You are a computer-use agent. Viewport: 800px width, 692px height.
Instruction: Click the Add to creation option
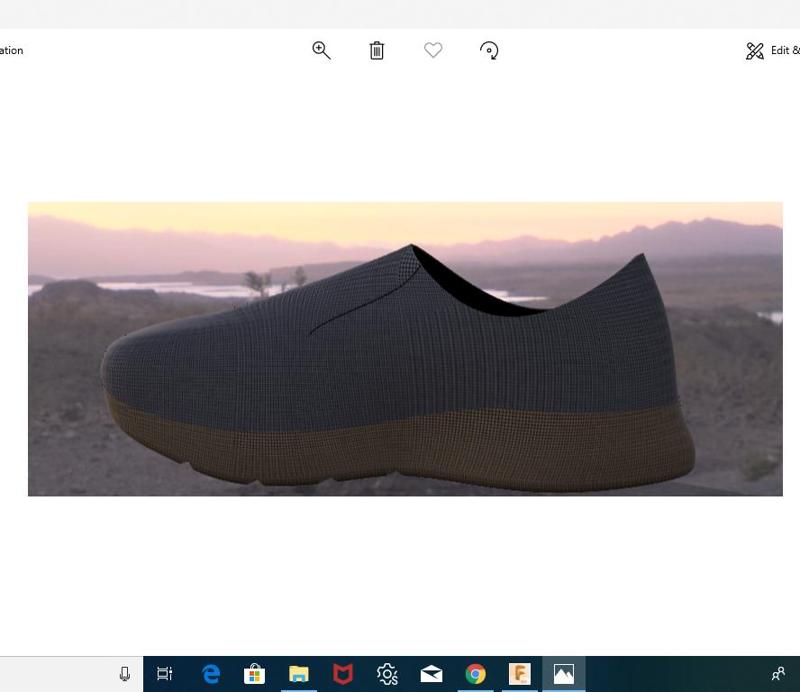click(x=10, y=50)
